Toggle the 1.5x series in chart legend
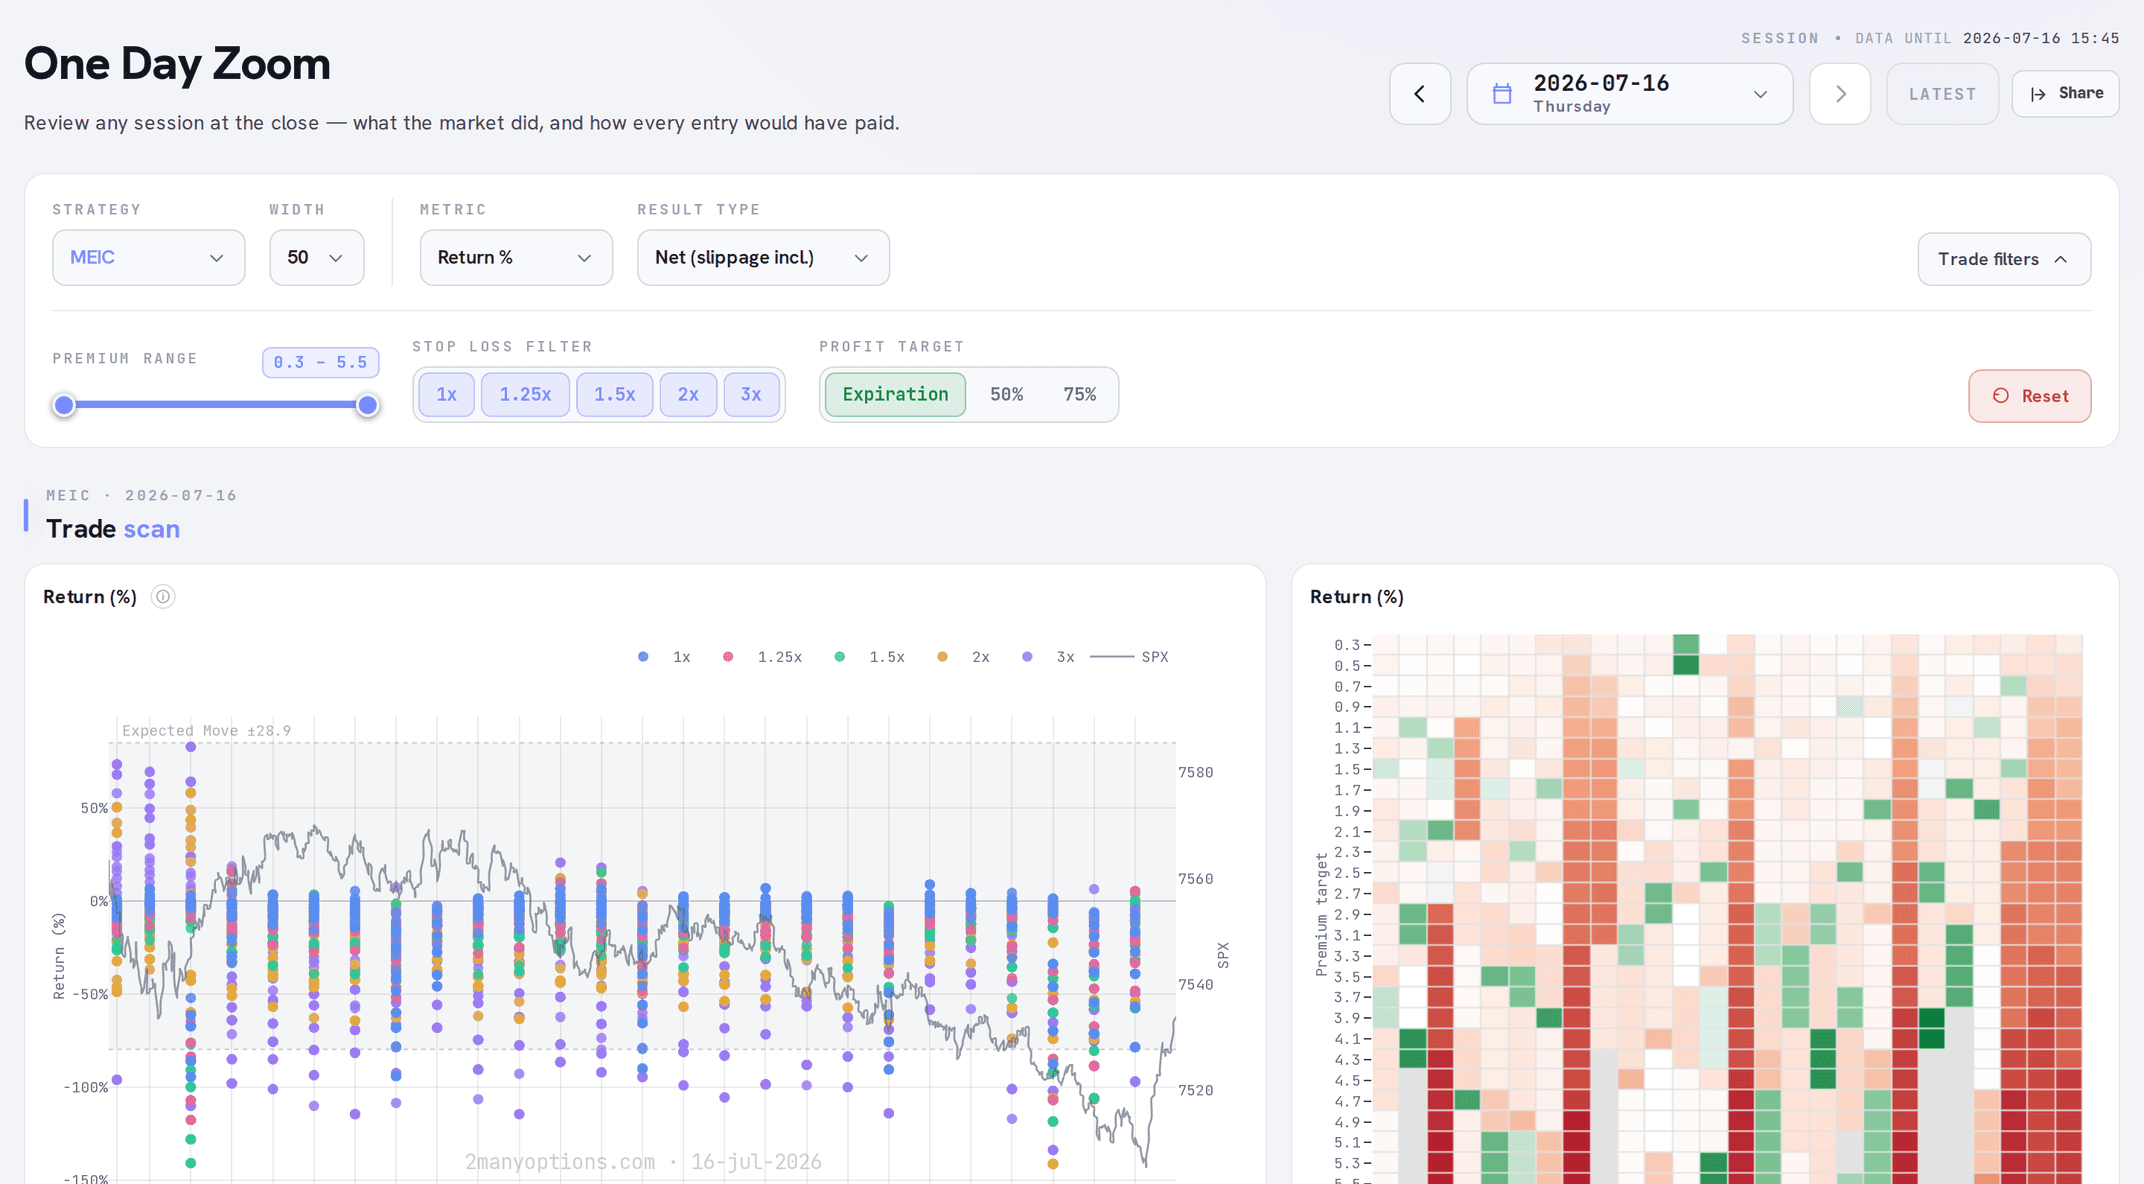Image resolution: width=2144 pixels, height=1184 pixels. tap(869, 657)
